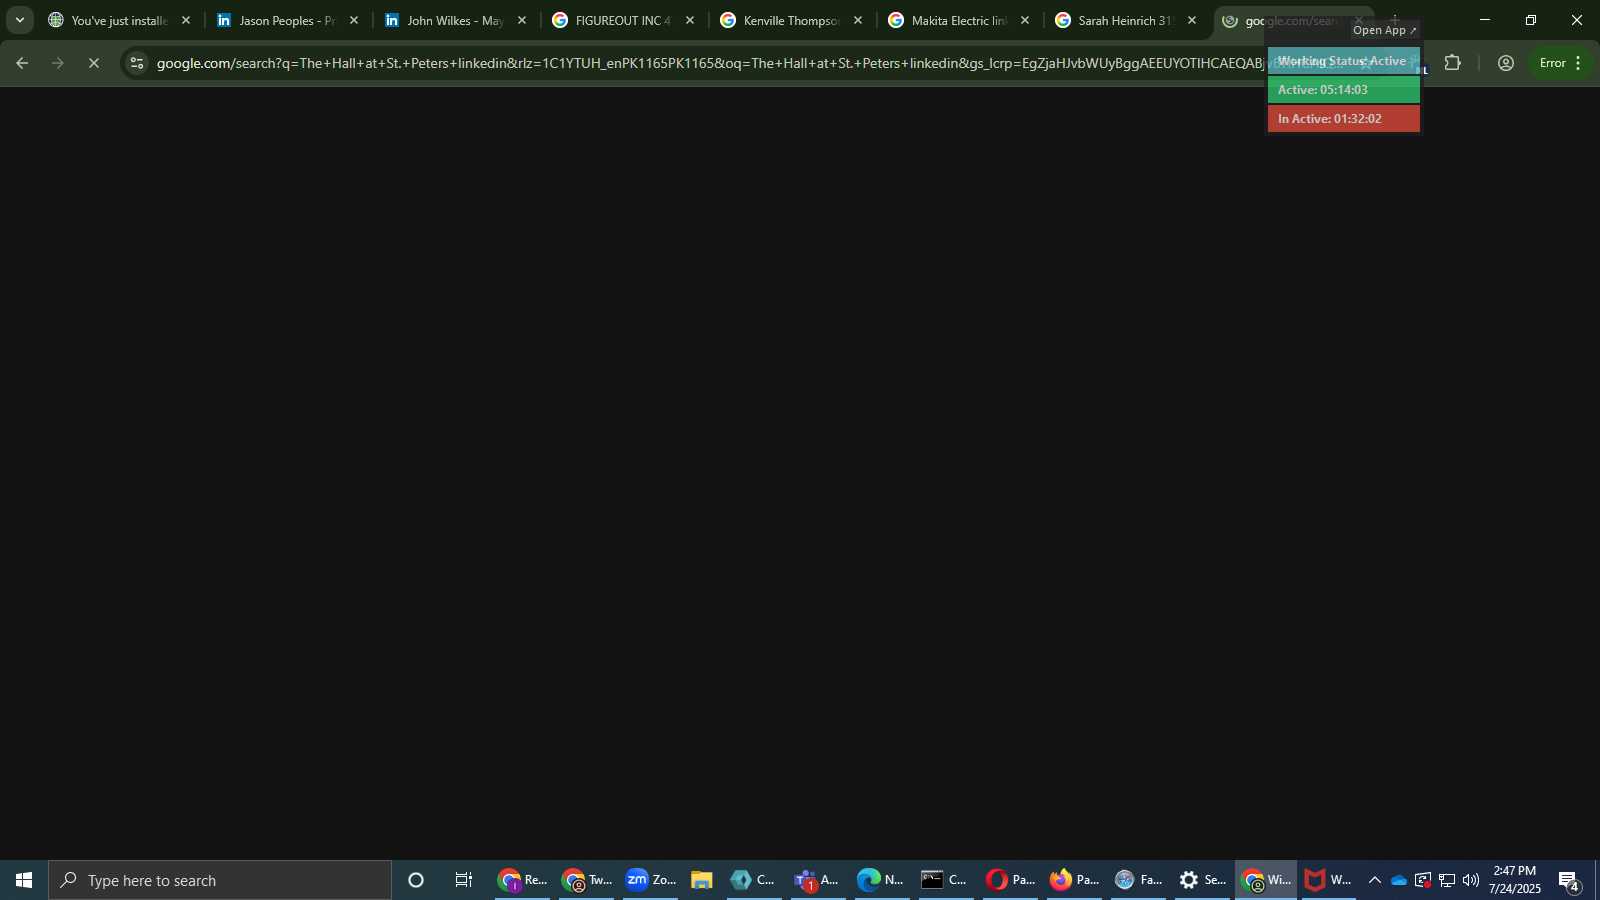1600x900 pixels.
Task: Open Windows Start menu
Action: point(24,880)
